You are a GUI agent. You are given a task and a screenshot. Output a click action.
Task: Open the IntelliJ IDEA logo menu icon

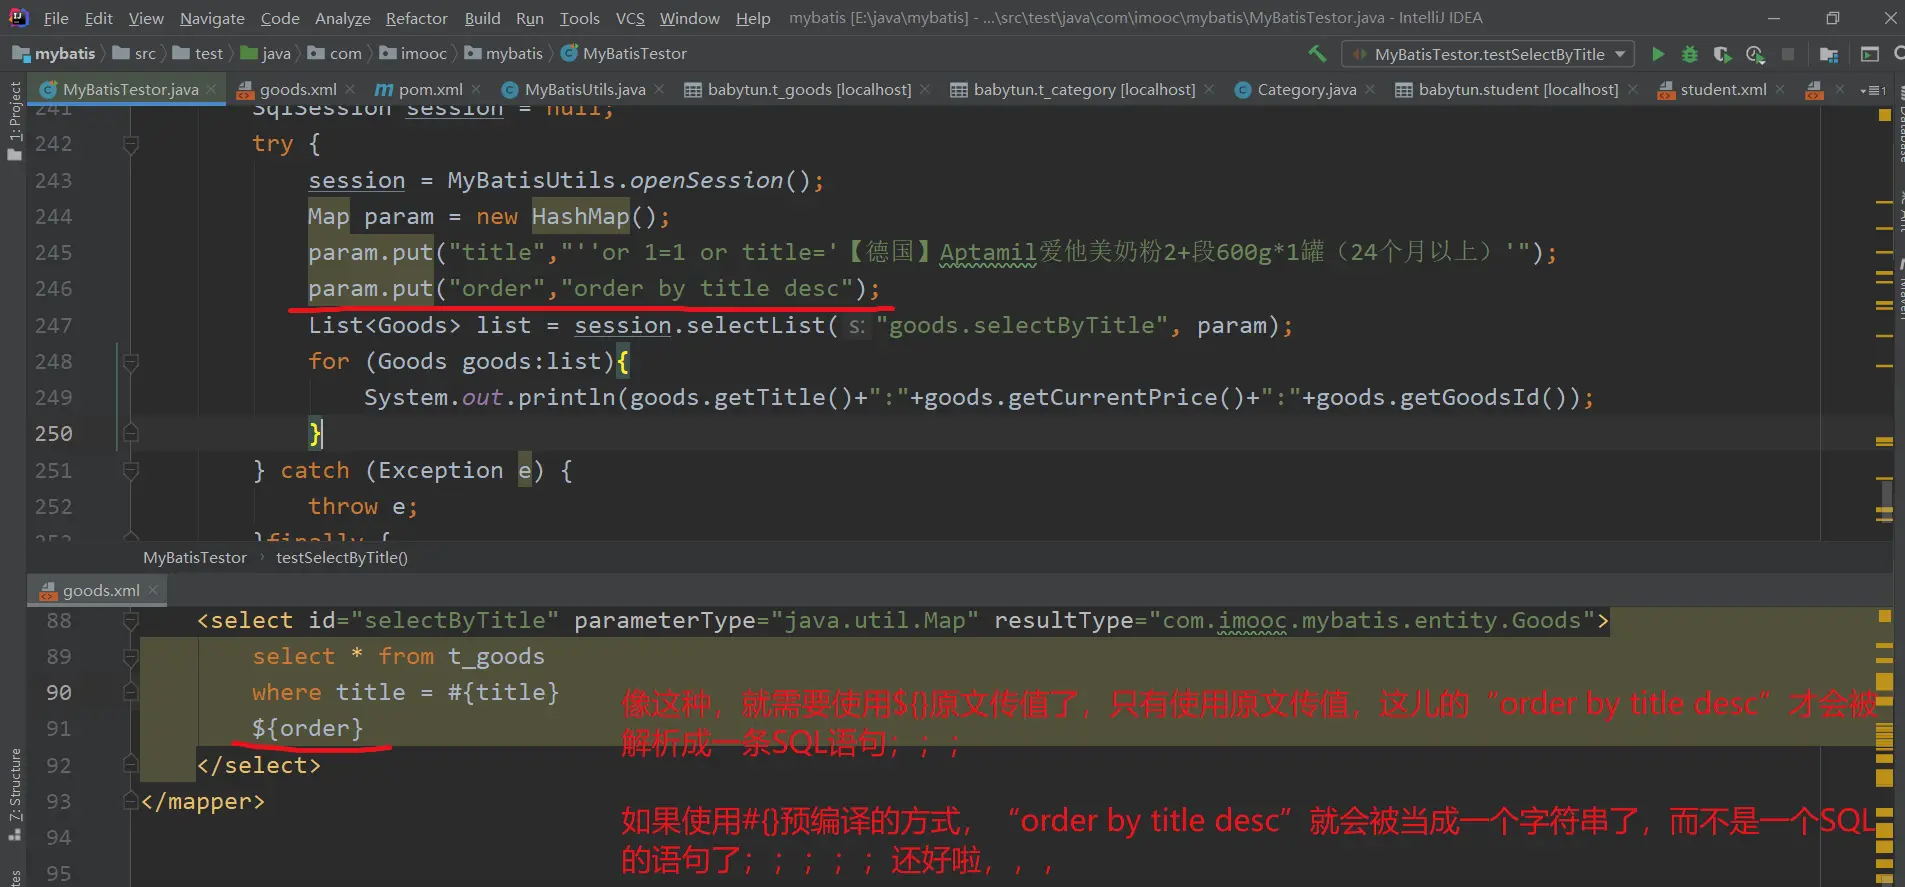pyautogui.click(x=18, y=17)
